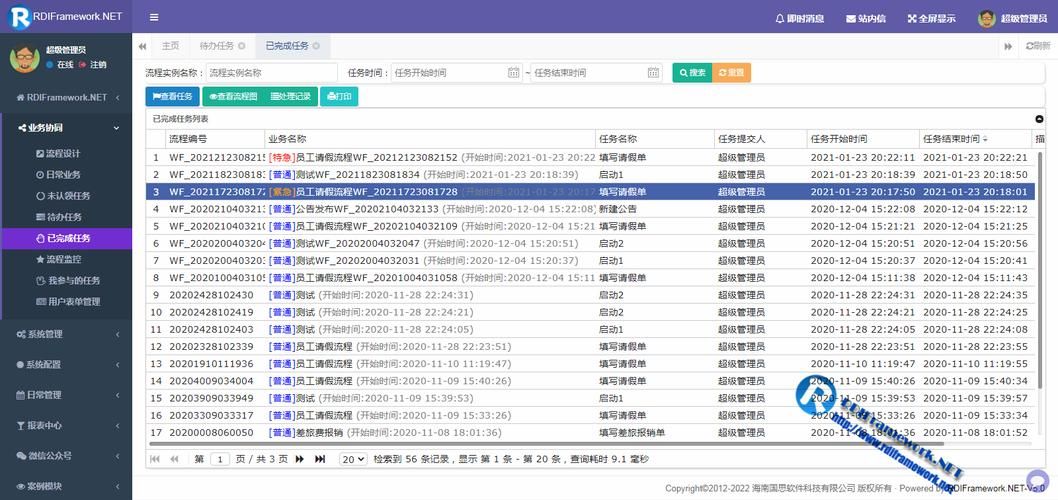Open page size dropdown showing 20
The width and height of the screenshot is (1058, 500).
pos(353,459)
